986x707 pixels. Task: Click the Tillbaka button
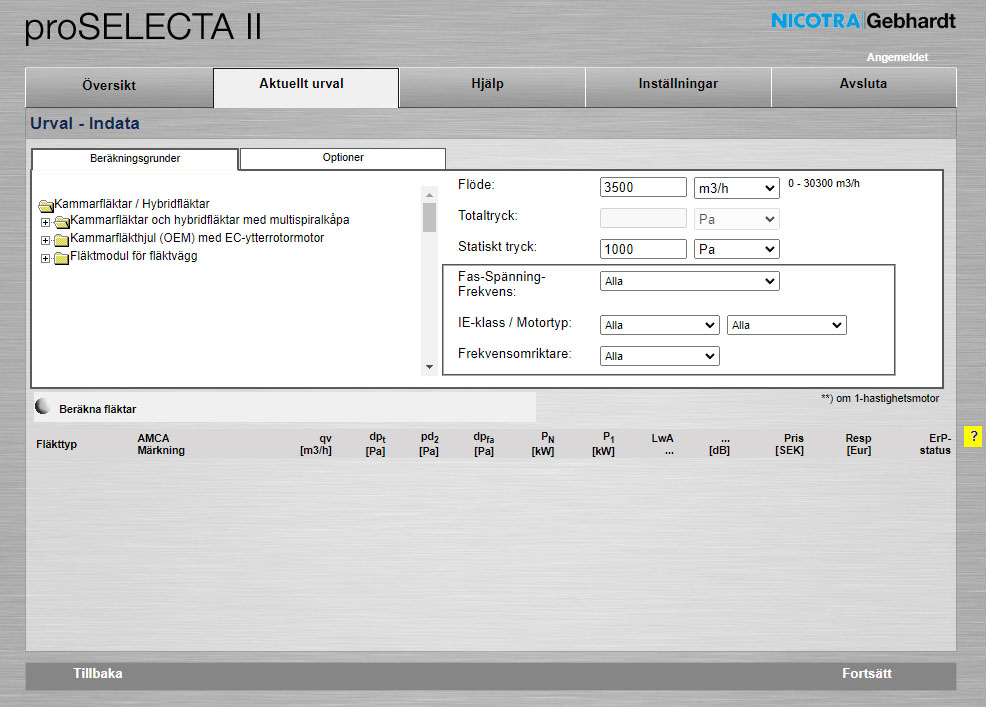point(98,674)
